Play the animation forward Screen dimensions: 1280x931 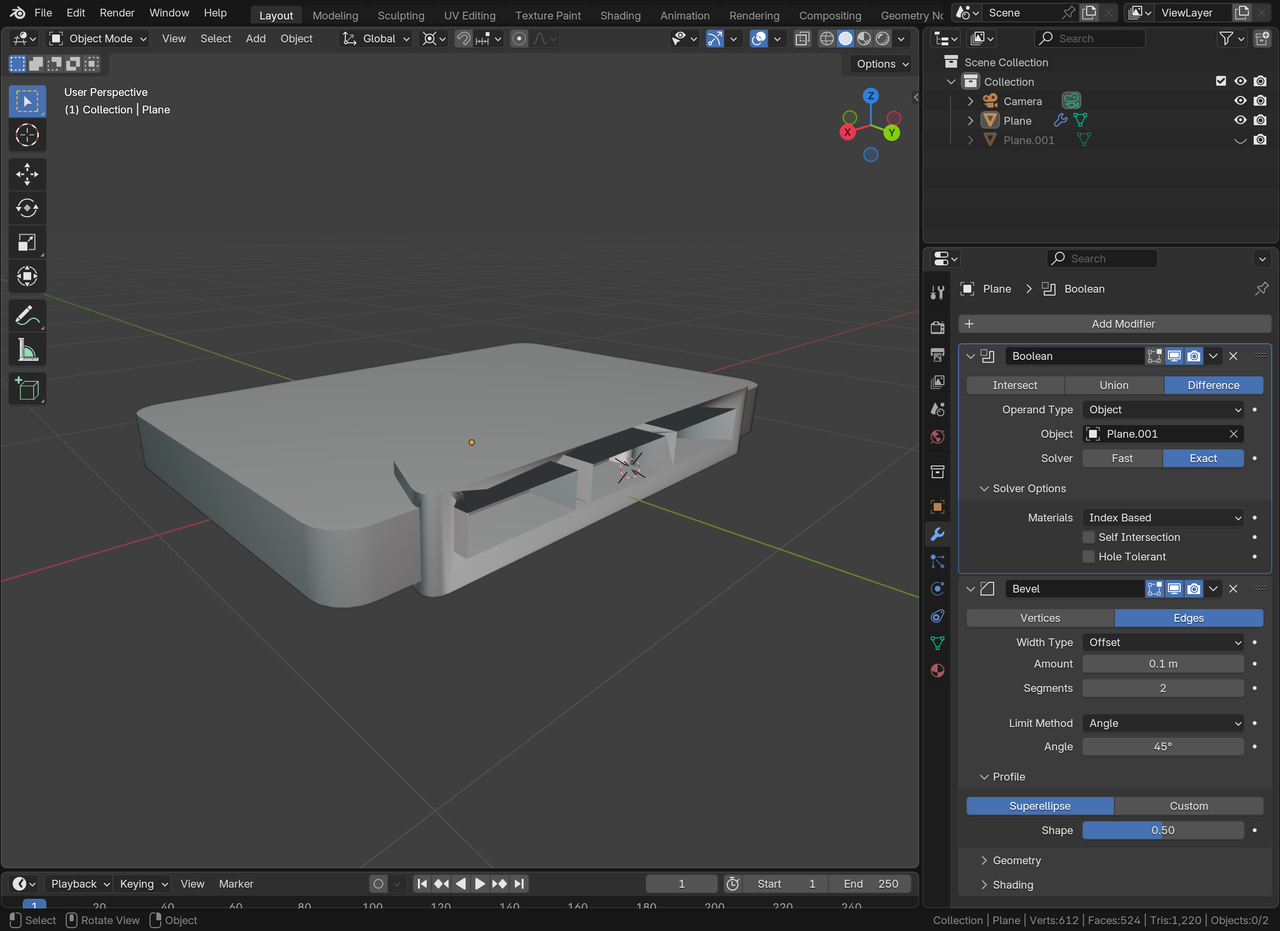point(480,884)
